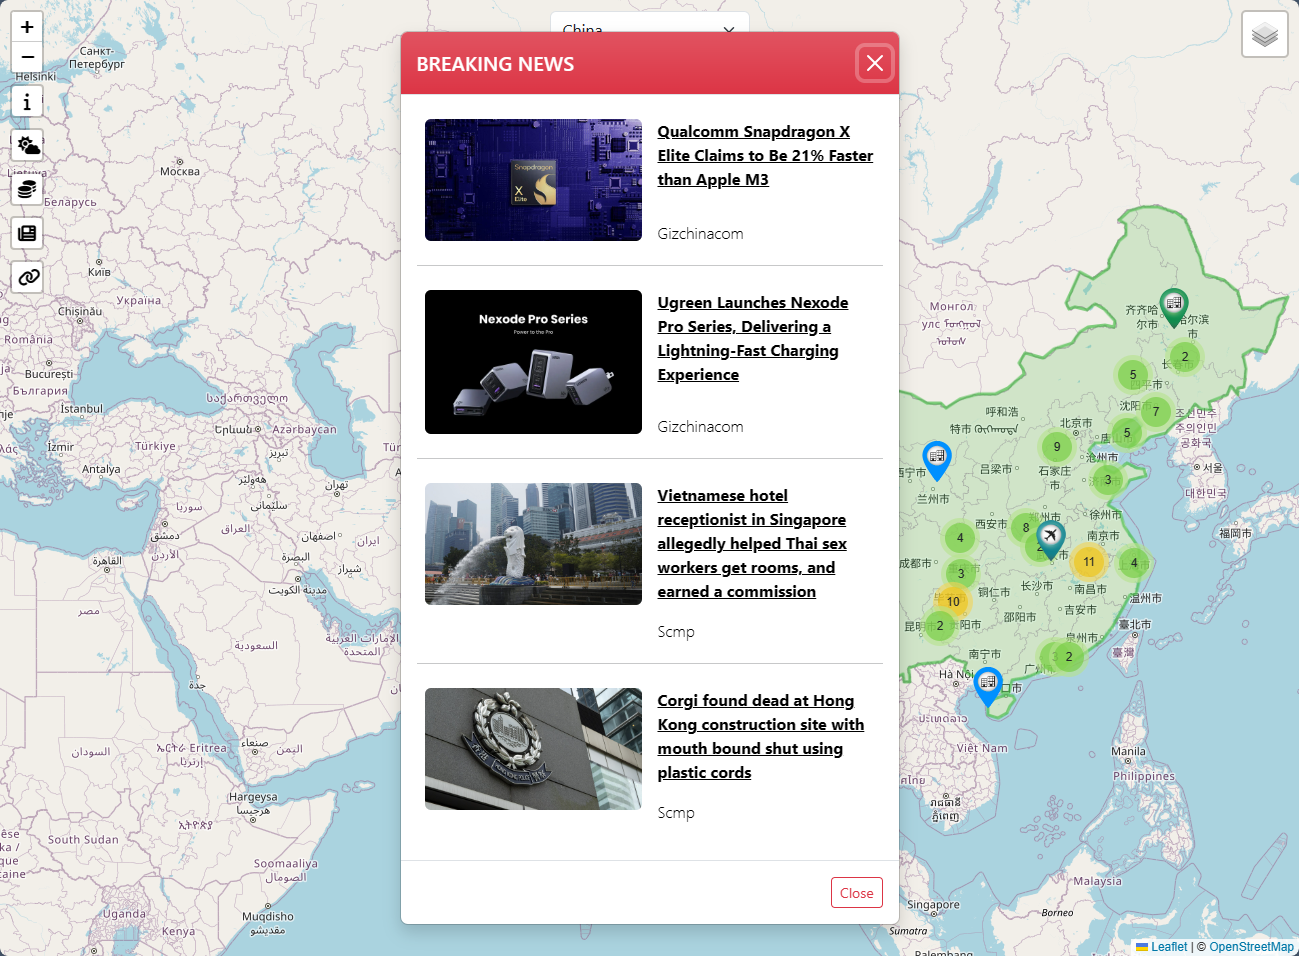Click the Singapore label on the map

[933, 905]
